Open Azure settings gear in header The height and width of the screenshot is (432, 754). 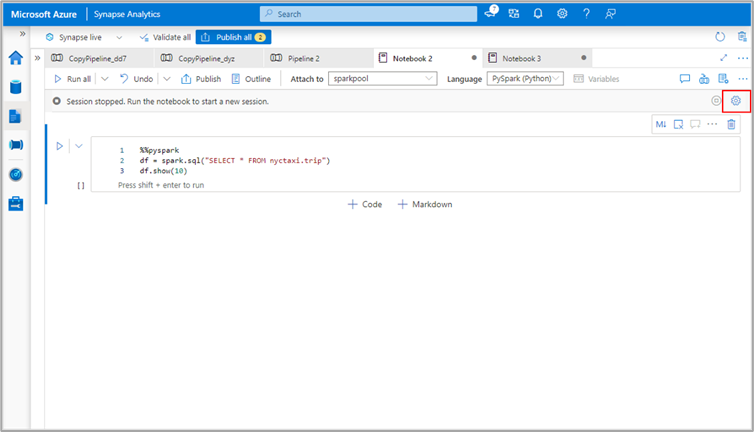coord(562,13)
